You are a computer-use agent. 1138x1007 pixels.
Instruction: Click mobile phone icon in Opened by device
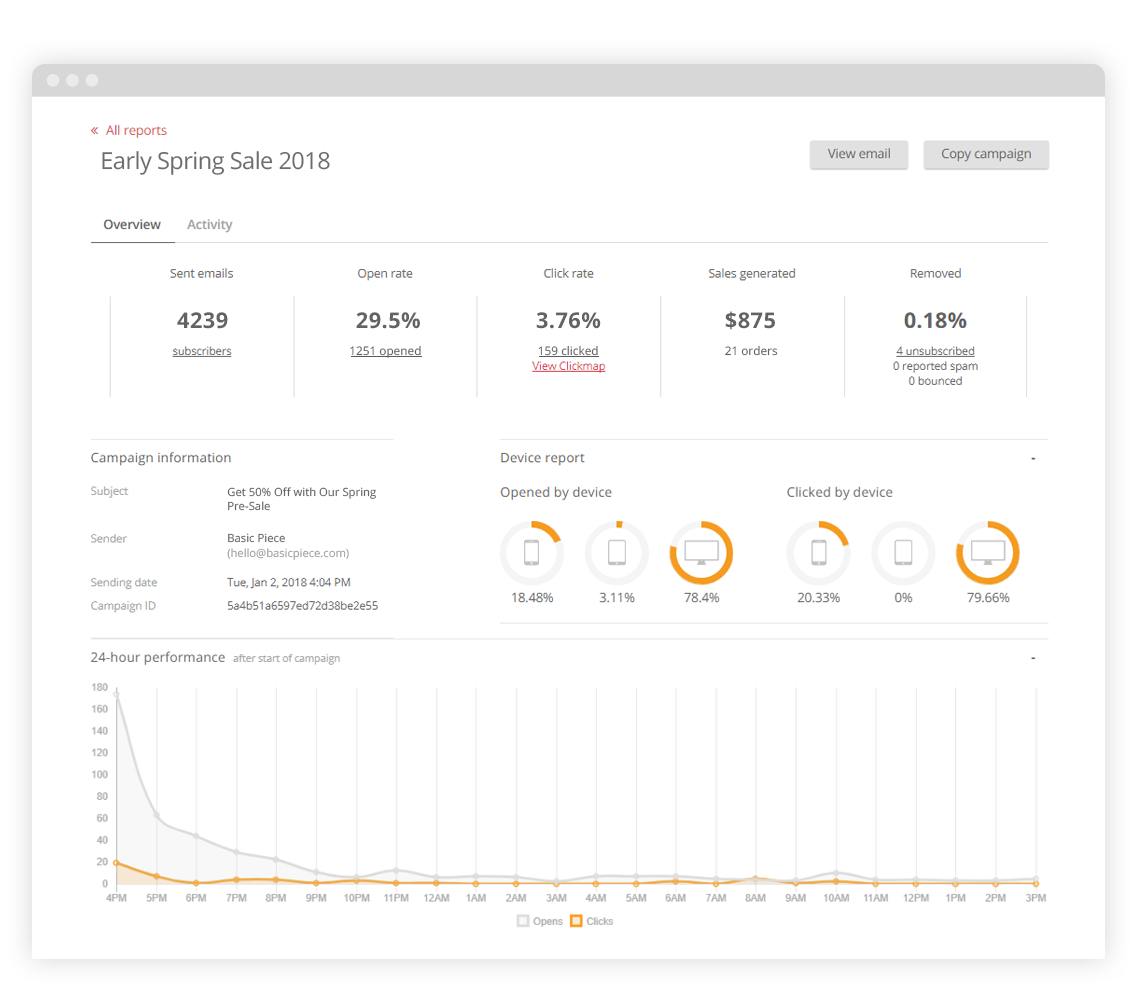[x=532, y=553]
